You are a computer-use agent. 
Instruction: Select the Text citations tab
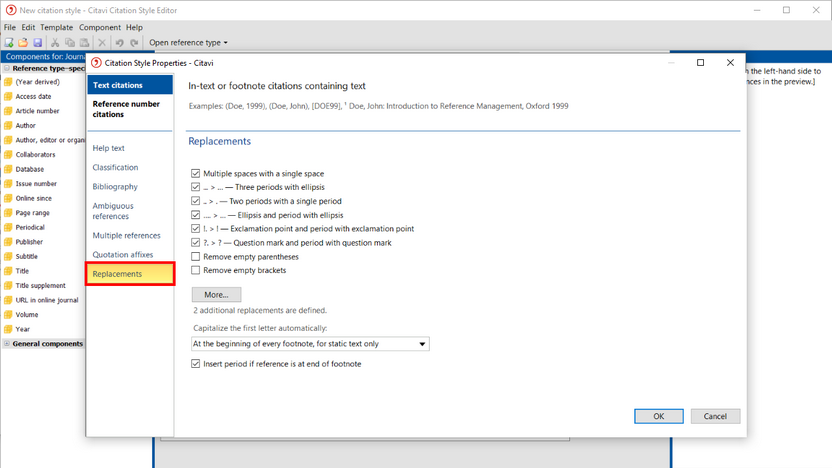(130, 85)
